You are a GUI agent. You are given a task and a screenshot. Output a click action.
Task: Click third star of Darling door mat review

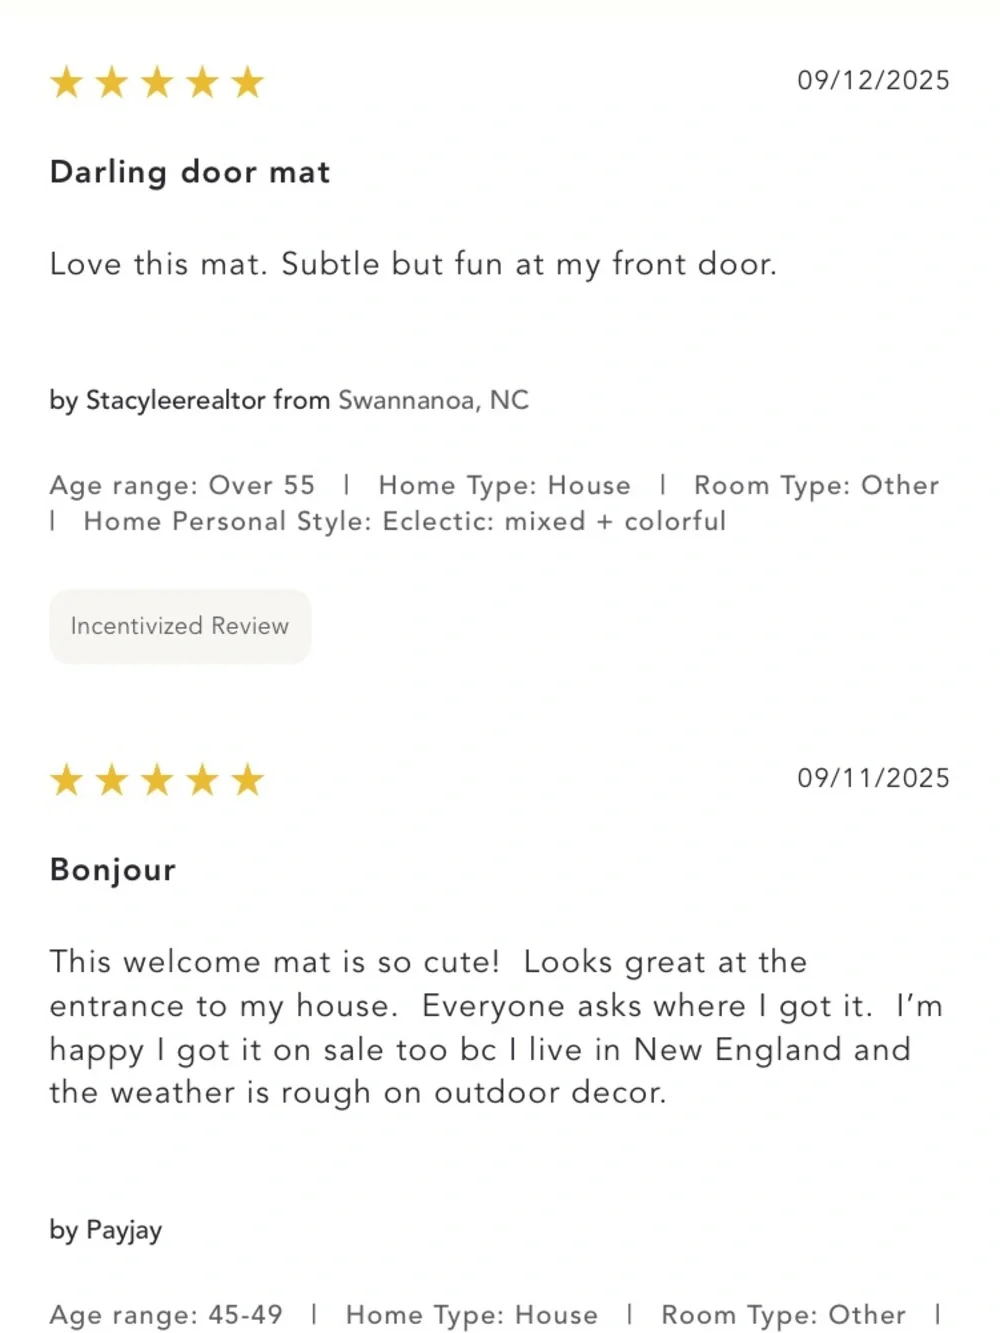(x=157, y=82)
